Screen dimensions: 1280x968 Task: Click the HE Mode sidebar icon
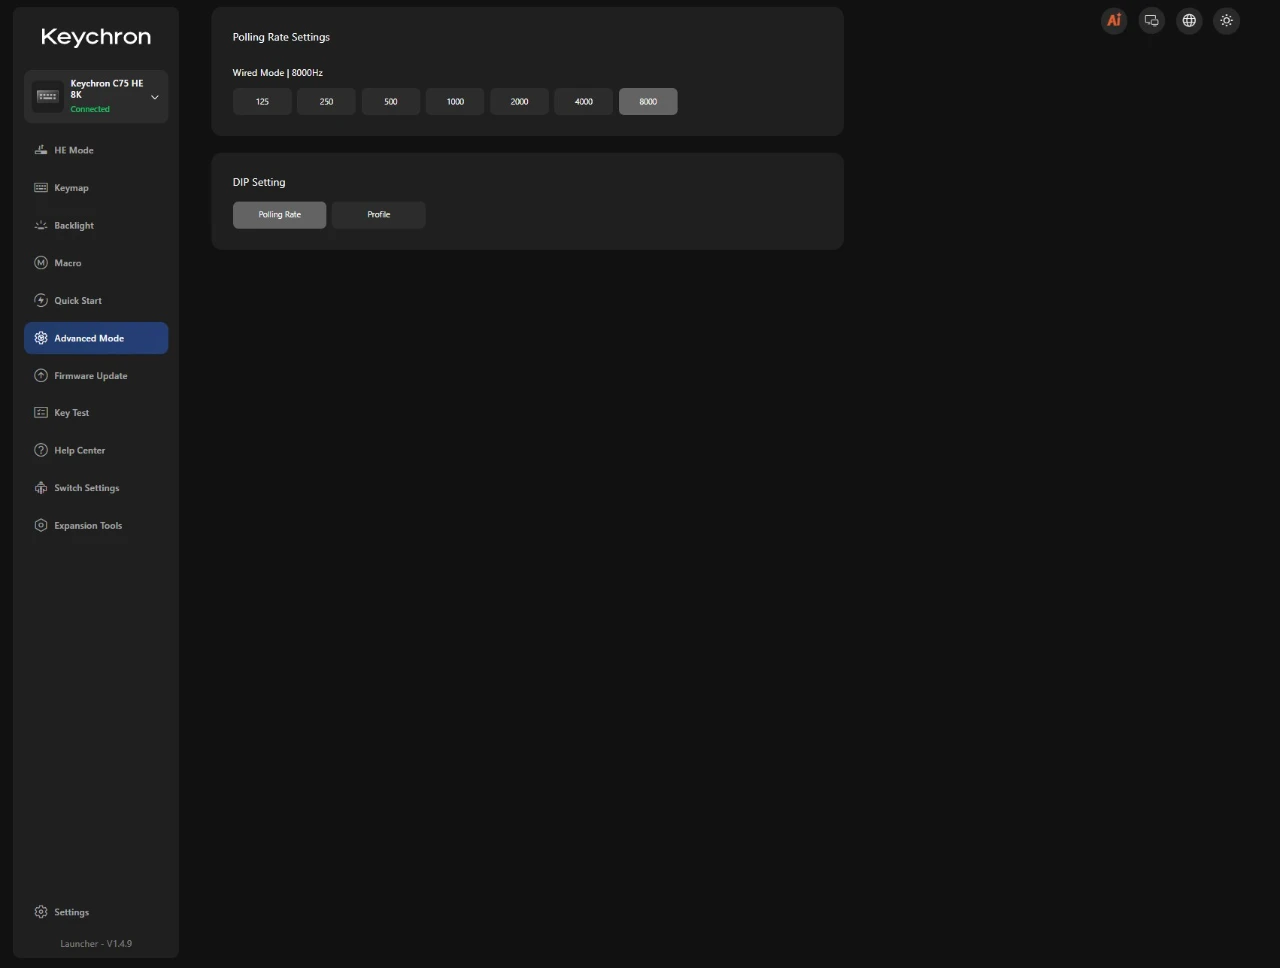click(x=41, y=150)
